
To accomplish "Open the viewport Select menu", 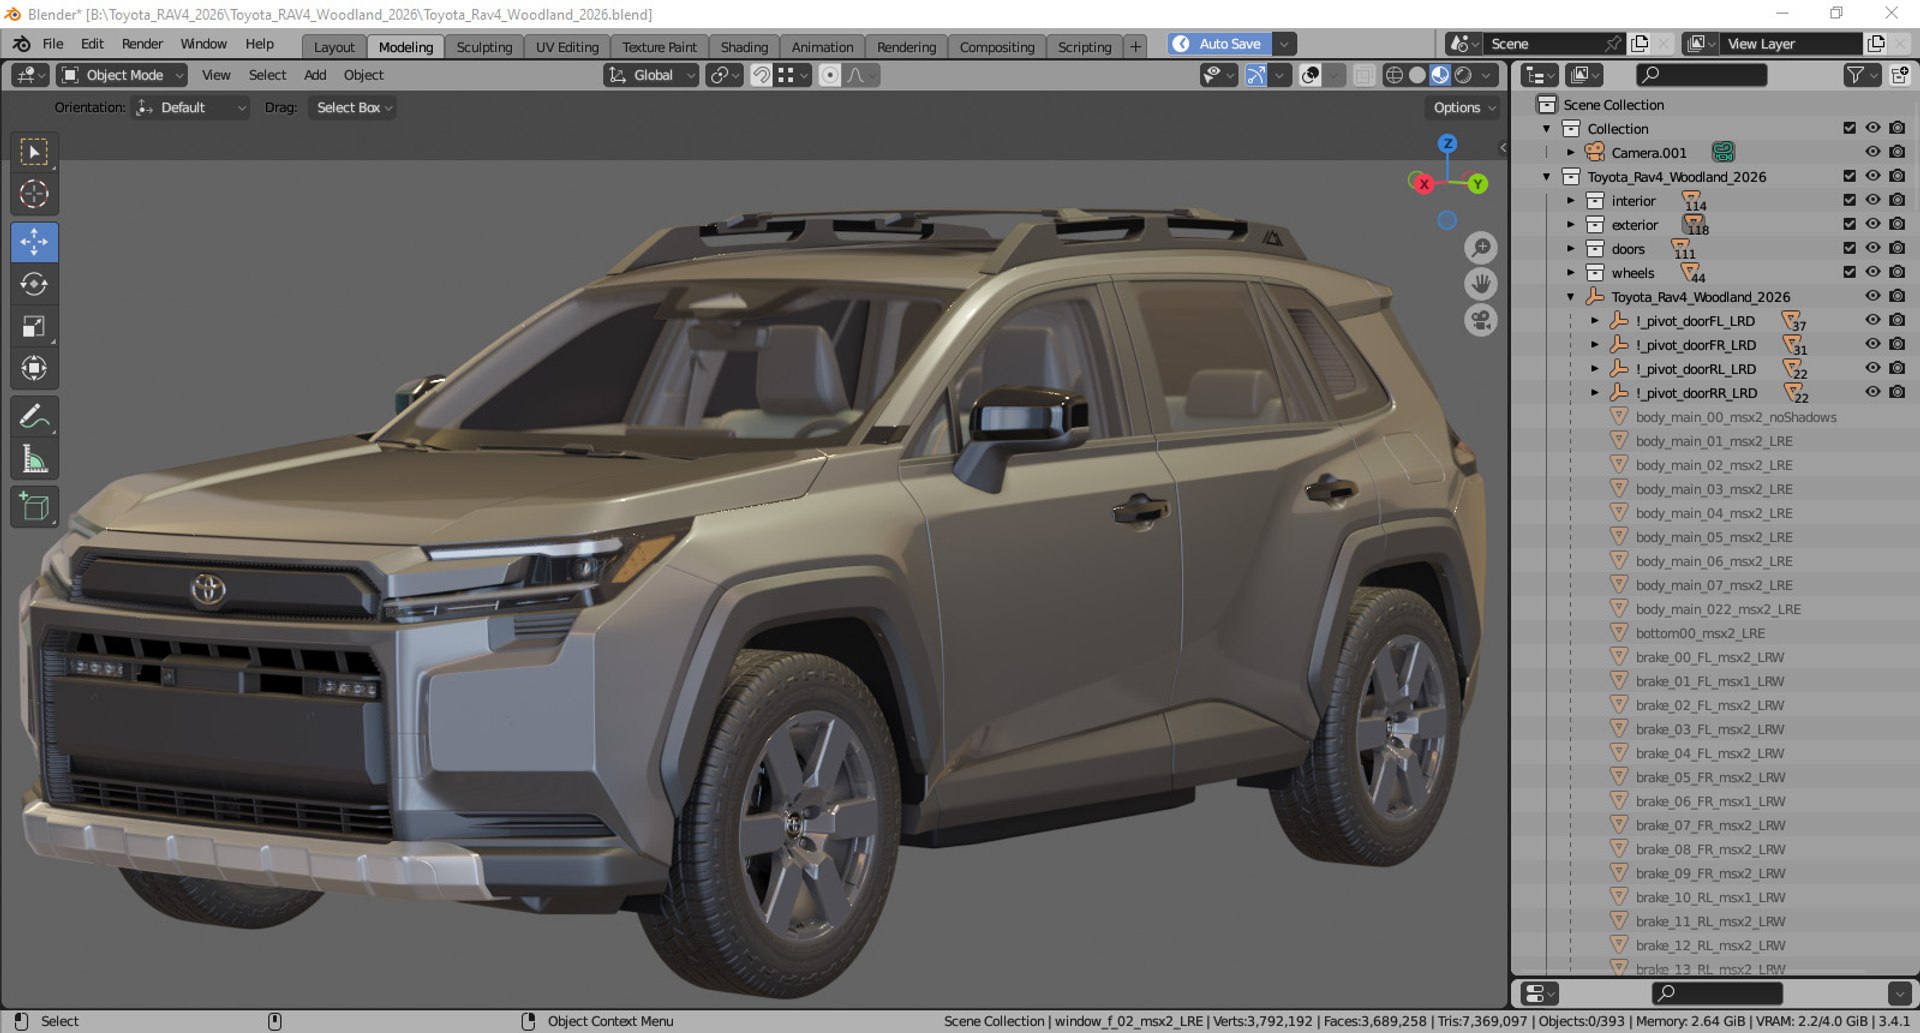I will [x=267, y=75].
